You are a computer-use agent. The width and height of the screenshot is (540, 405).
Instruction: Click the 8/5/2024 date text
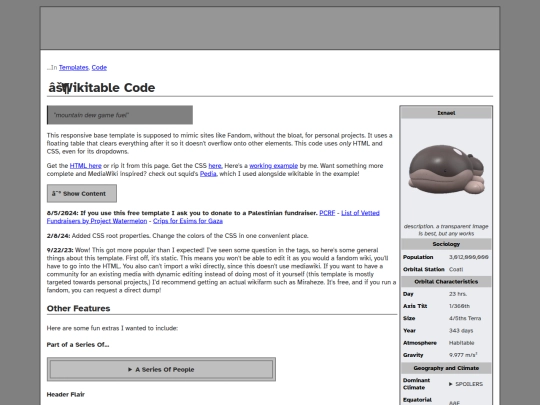[x=63, y=213]
